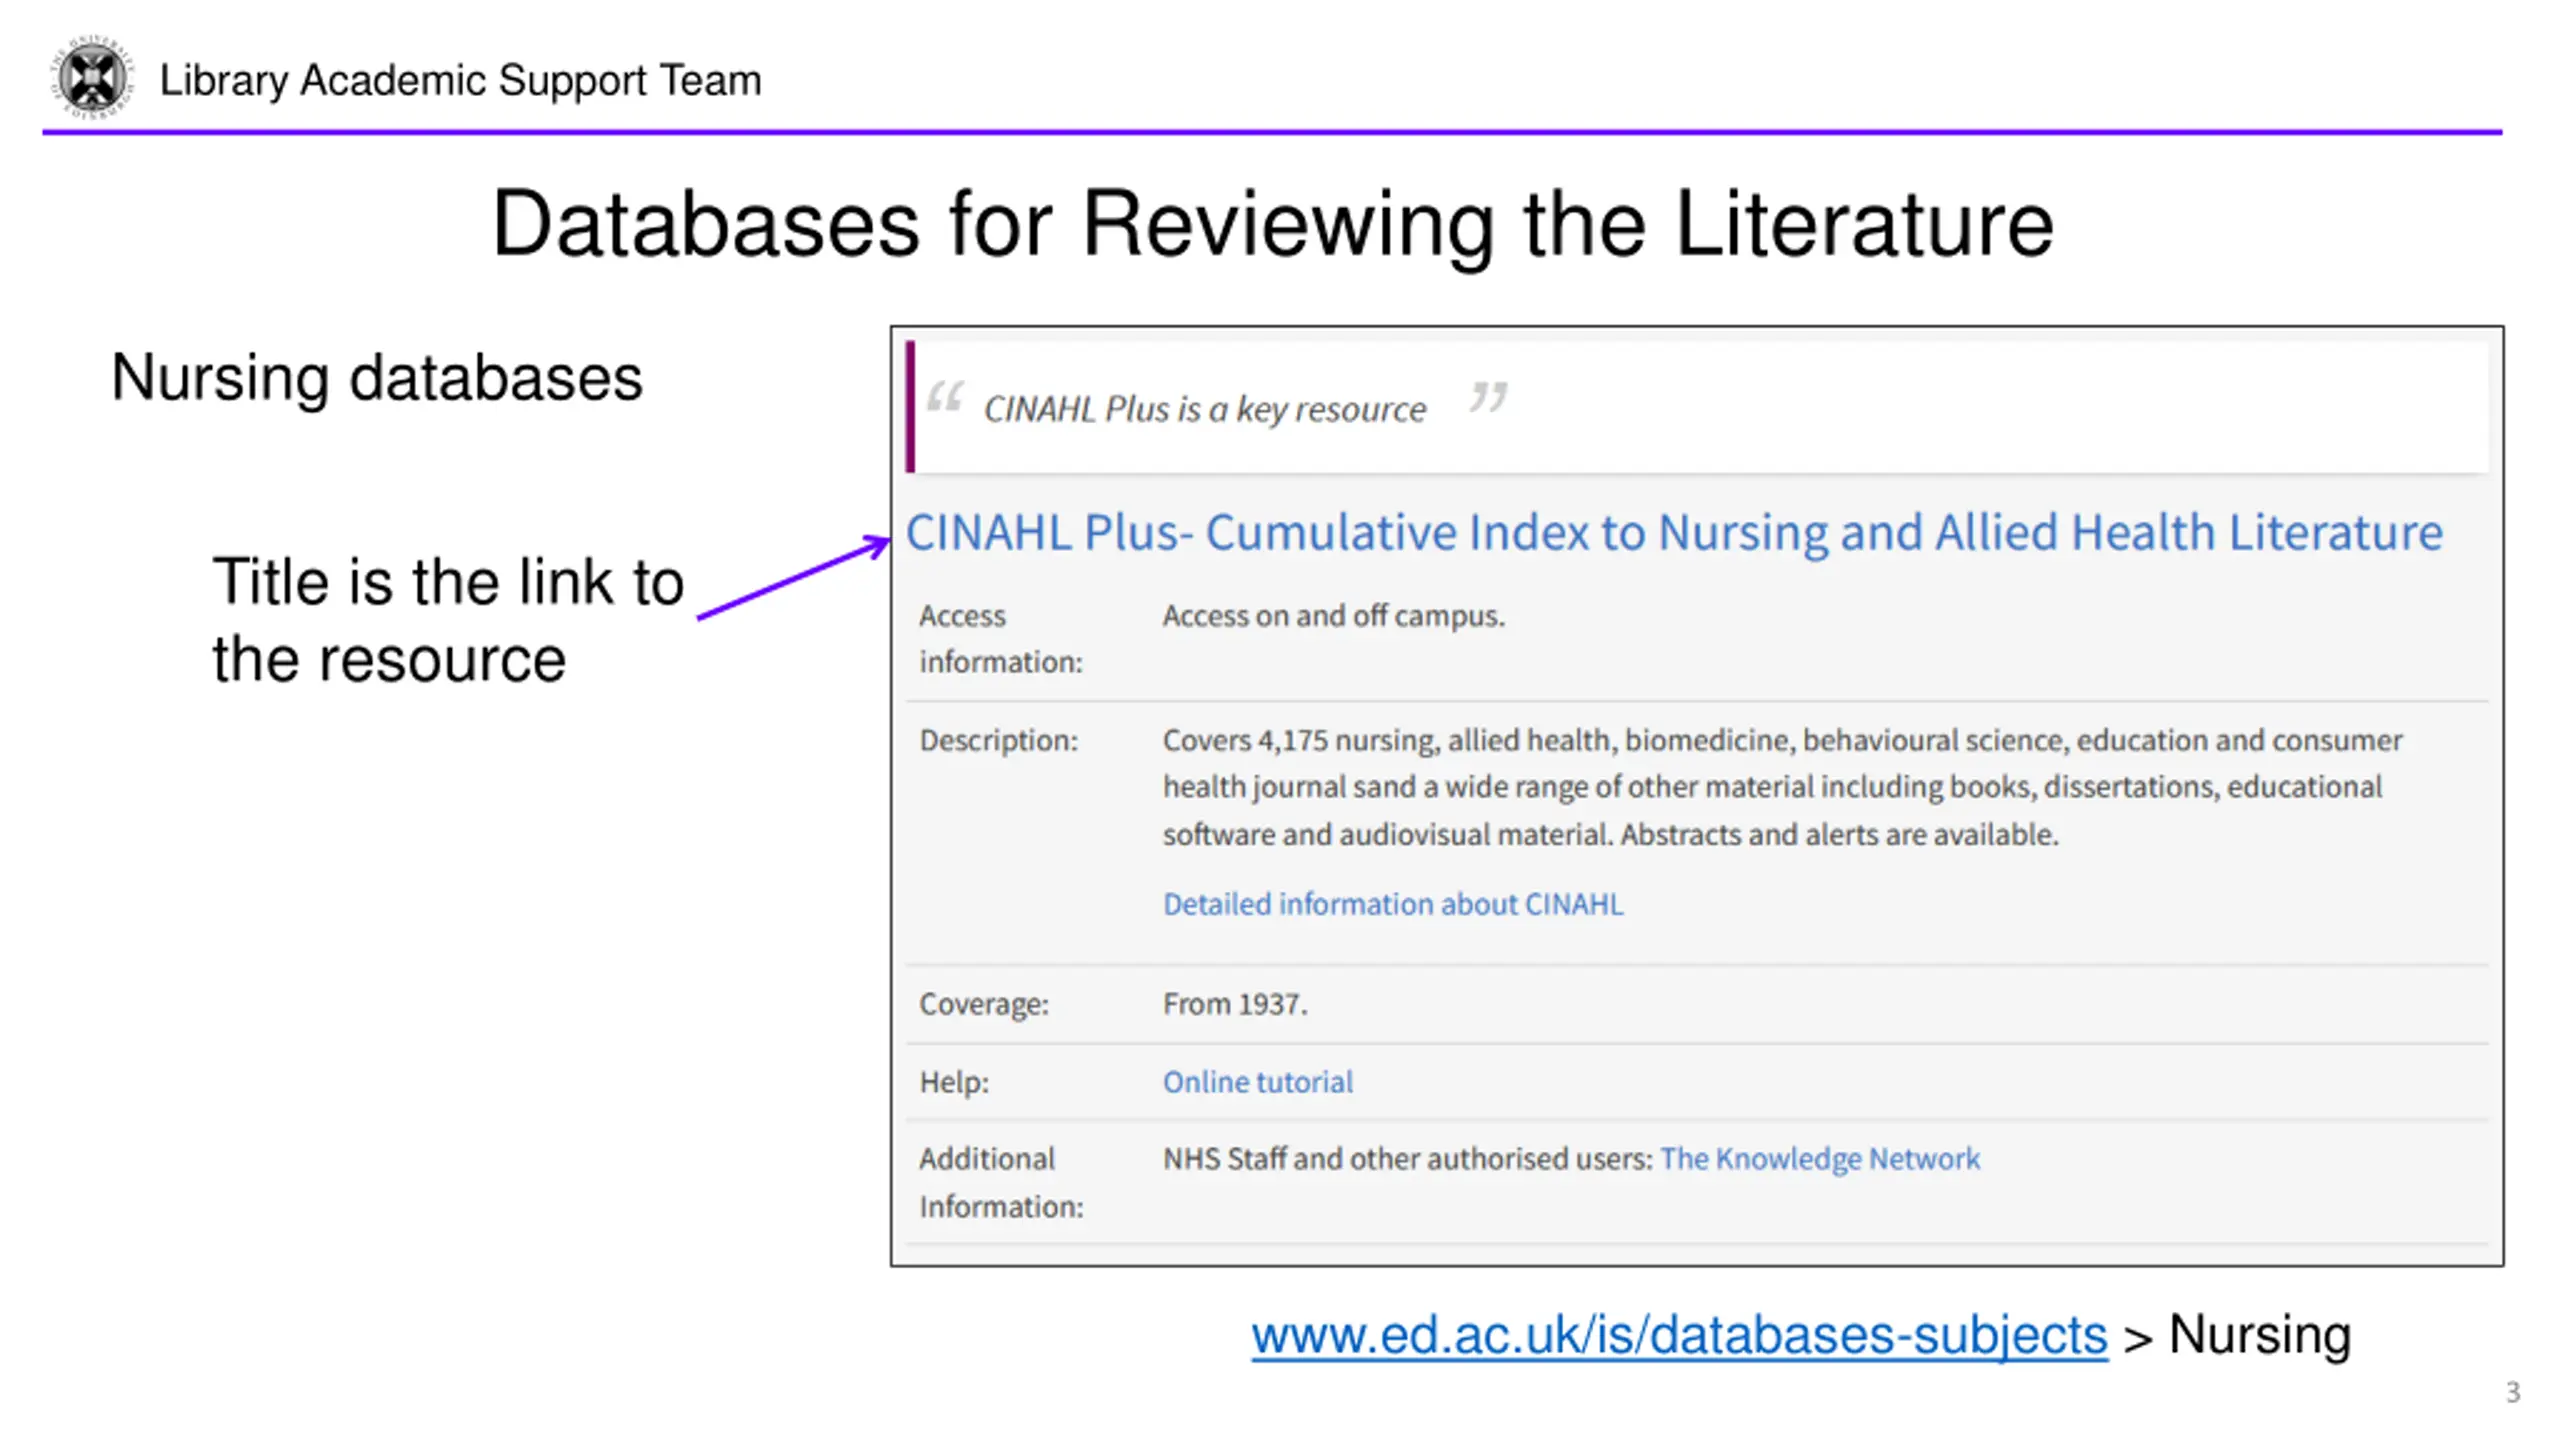Screen dimensions: 2560x1440
Task: Follow The Knowledge Network link
Action: pos(1819,1158)
